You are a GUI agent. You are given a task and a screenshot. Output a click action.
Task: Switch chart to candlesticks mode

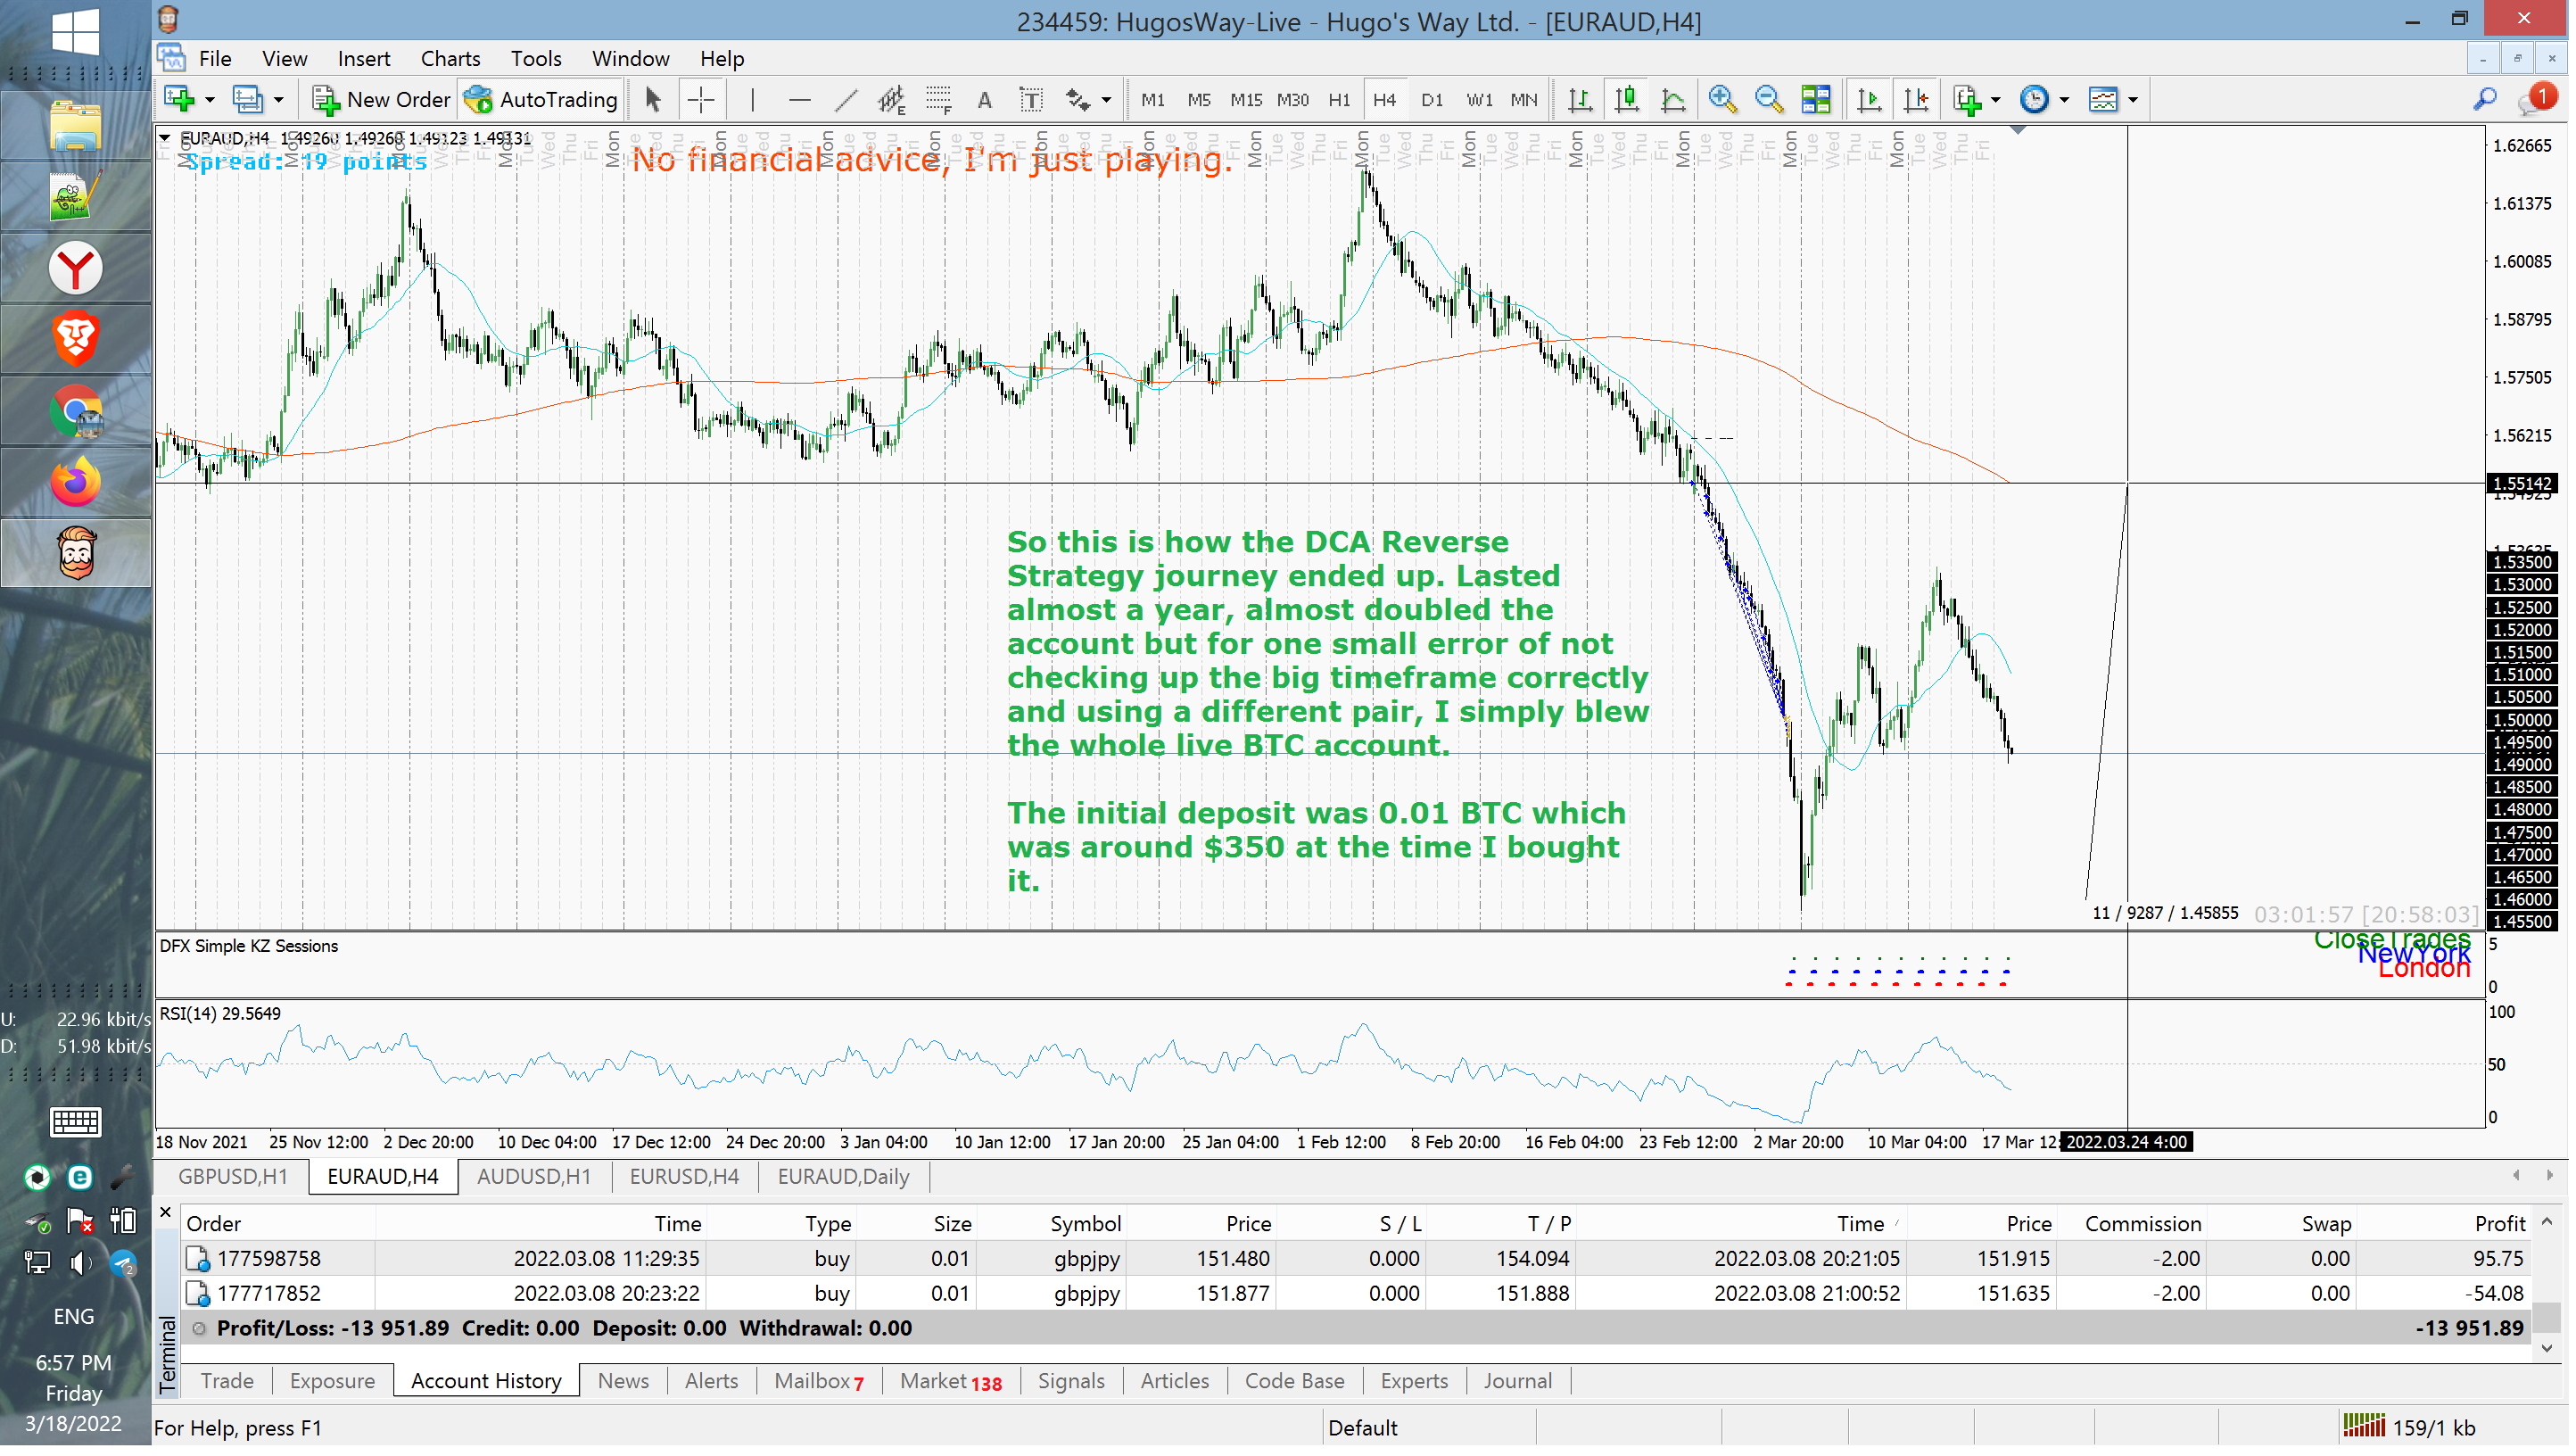pyautogui.click(x=1630, y=99)
